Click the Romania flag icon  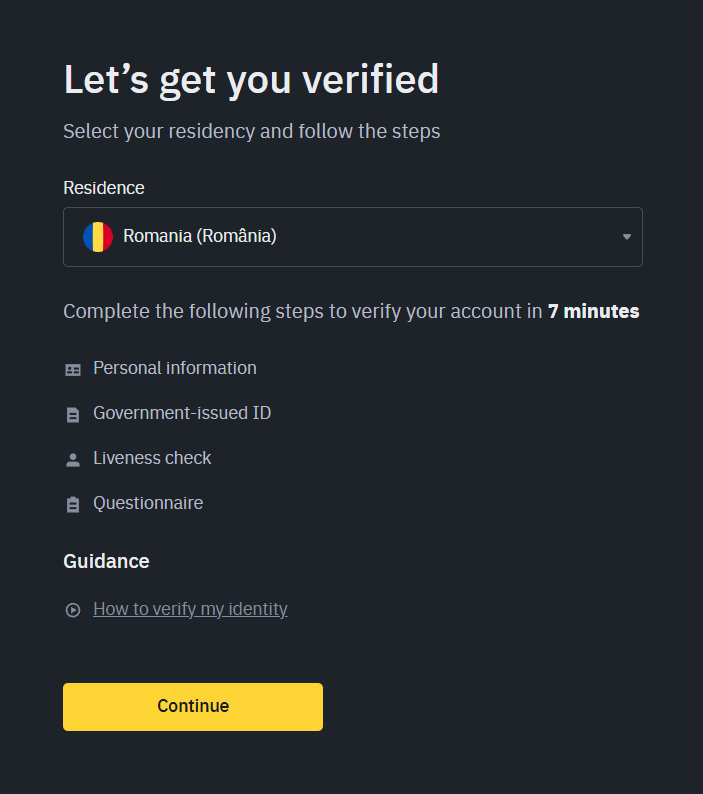click(98, 237)
